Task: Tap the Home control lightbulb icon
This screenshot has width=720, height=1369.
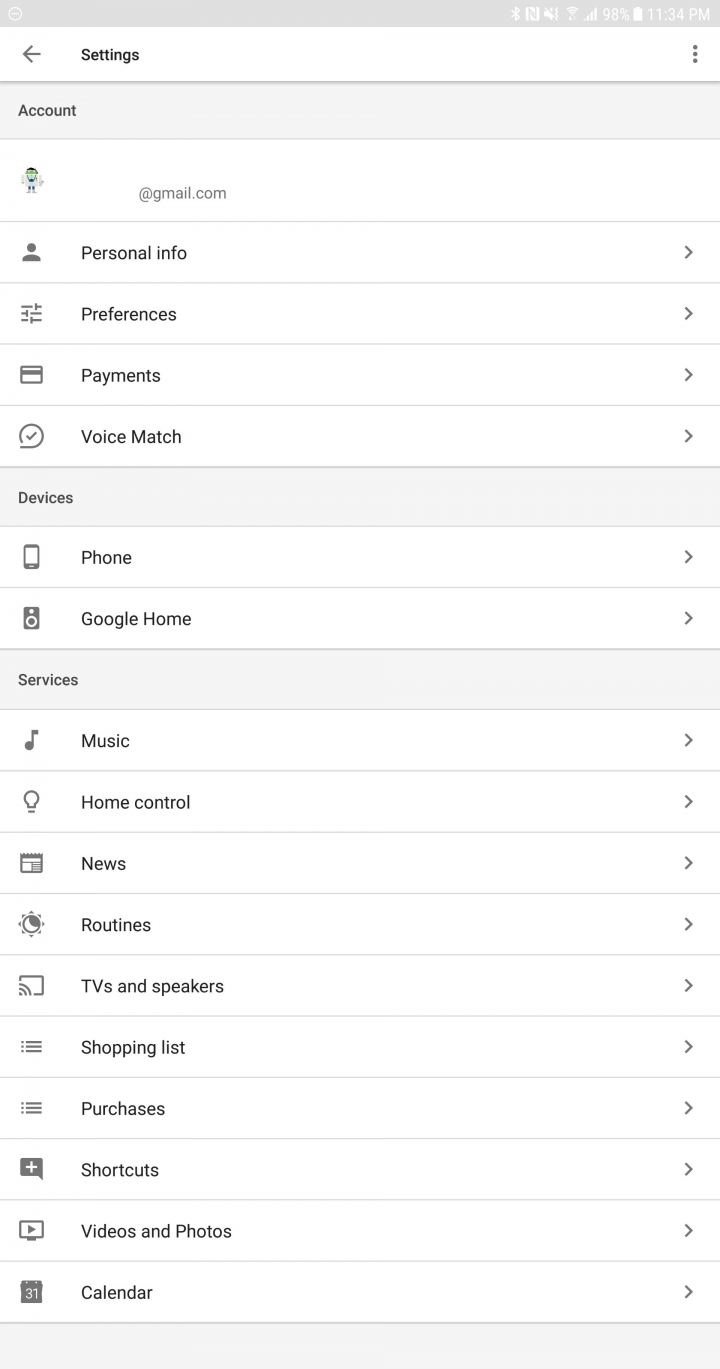Action: pos(32,801)
